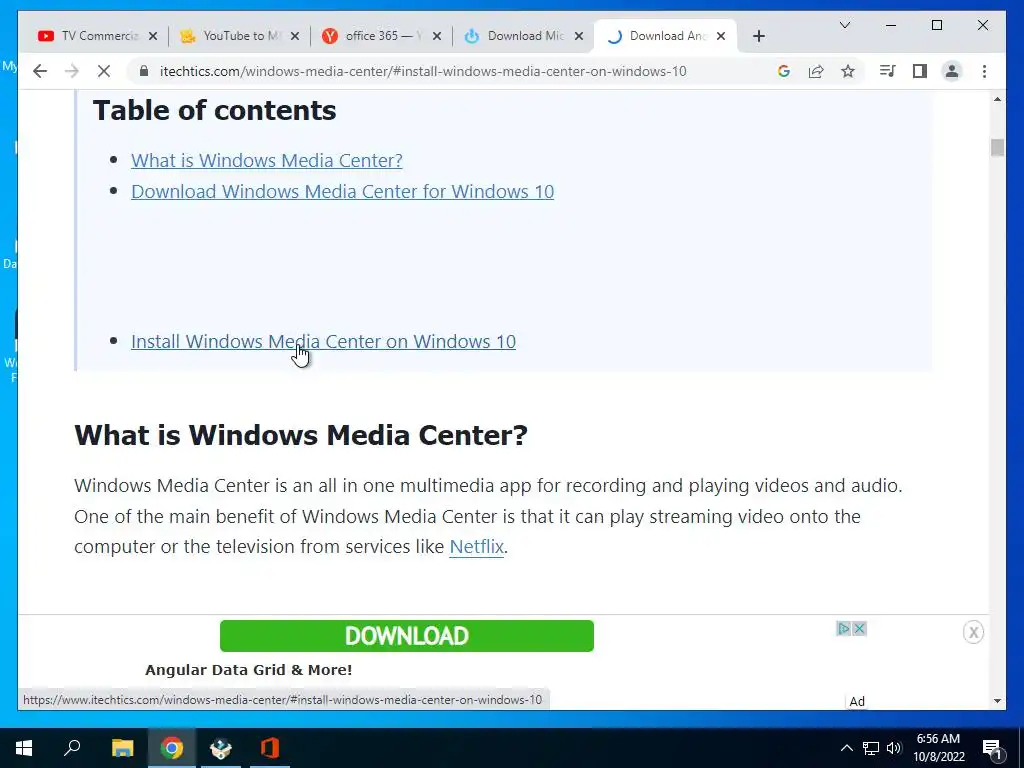Follow the Netflix link
1024x768 pixels.
pyautogui.click(x=477, y=546)
